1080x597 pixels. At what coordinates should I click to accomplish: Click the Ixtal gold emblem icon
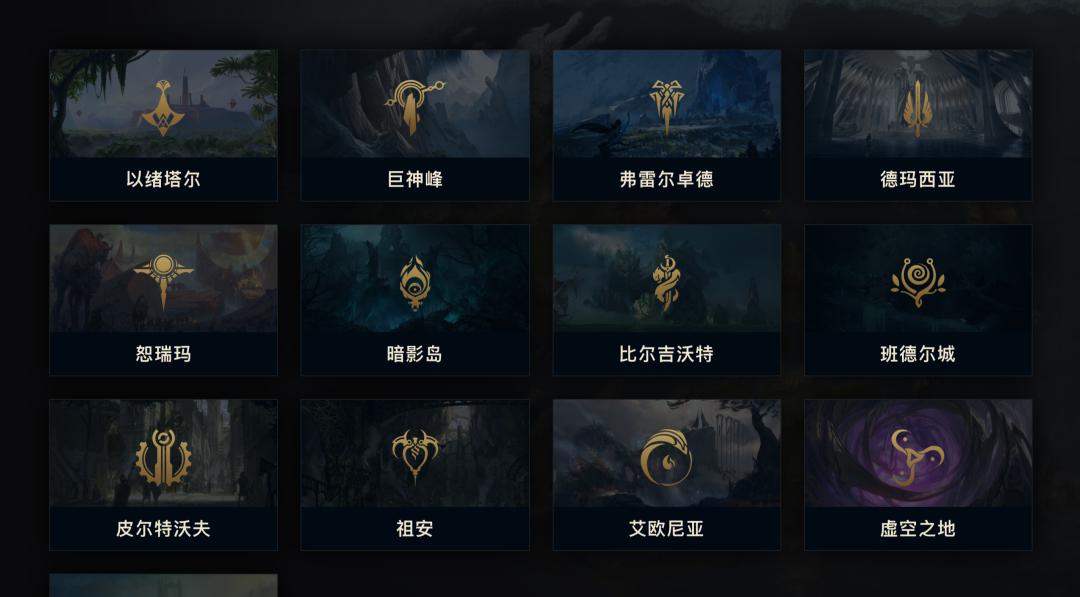tap(163, 107)
